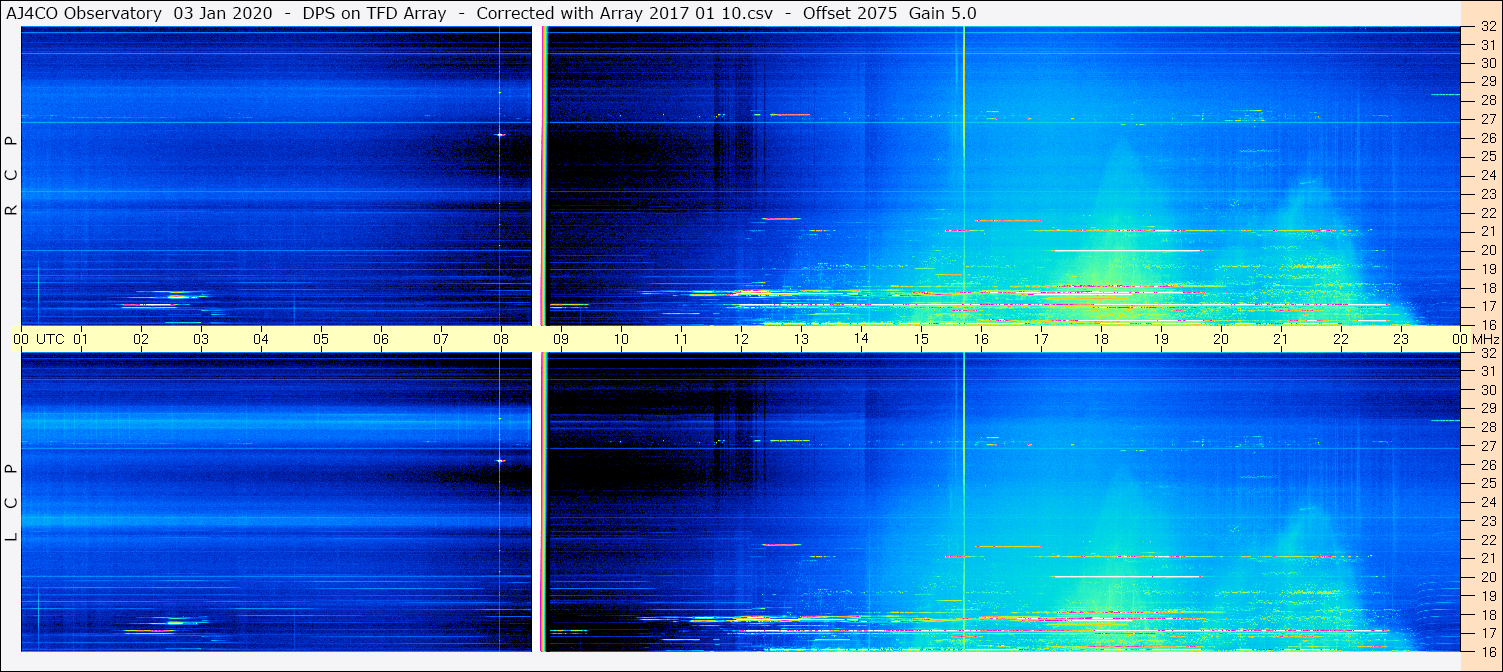Click the 17 MHz label of LCP panel
Viewport: 1503px width, 672px height.
1488,633
